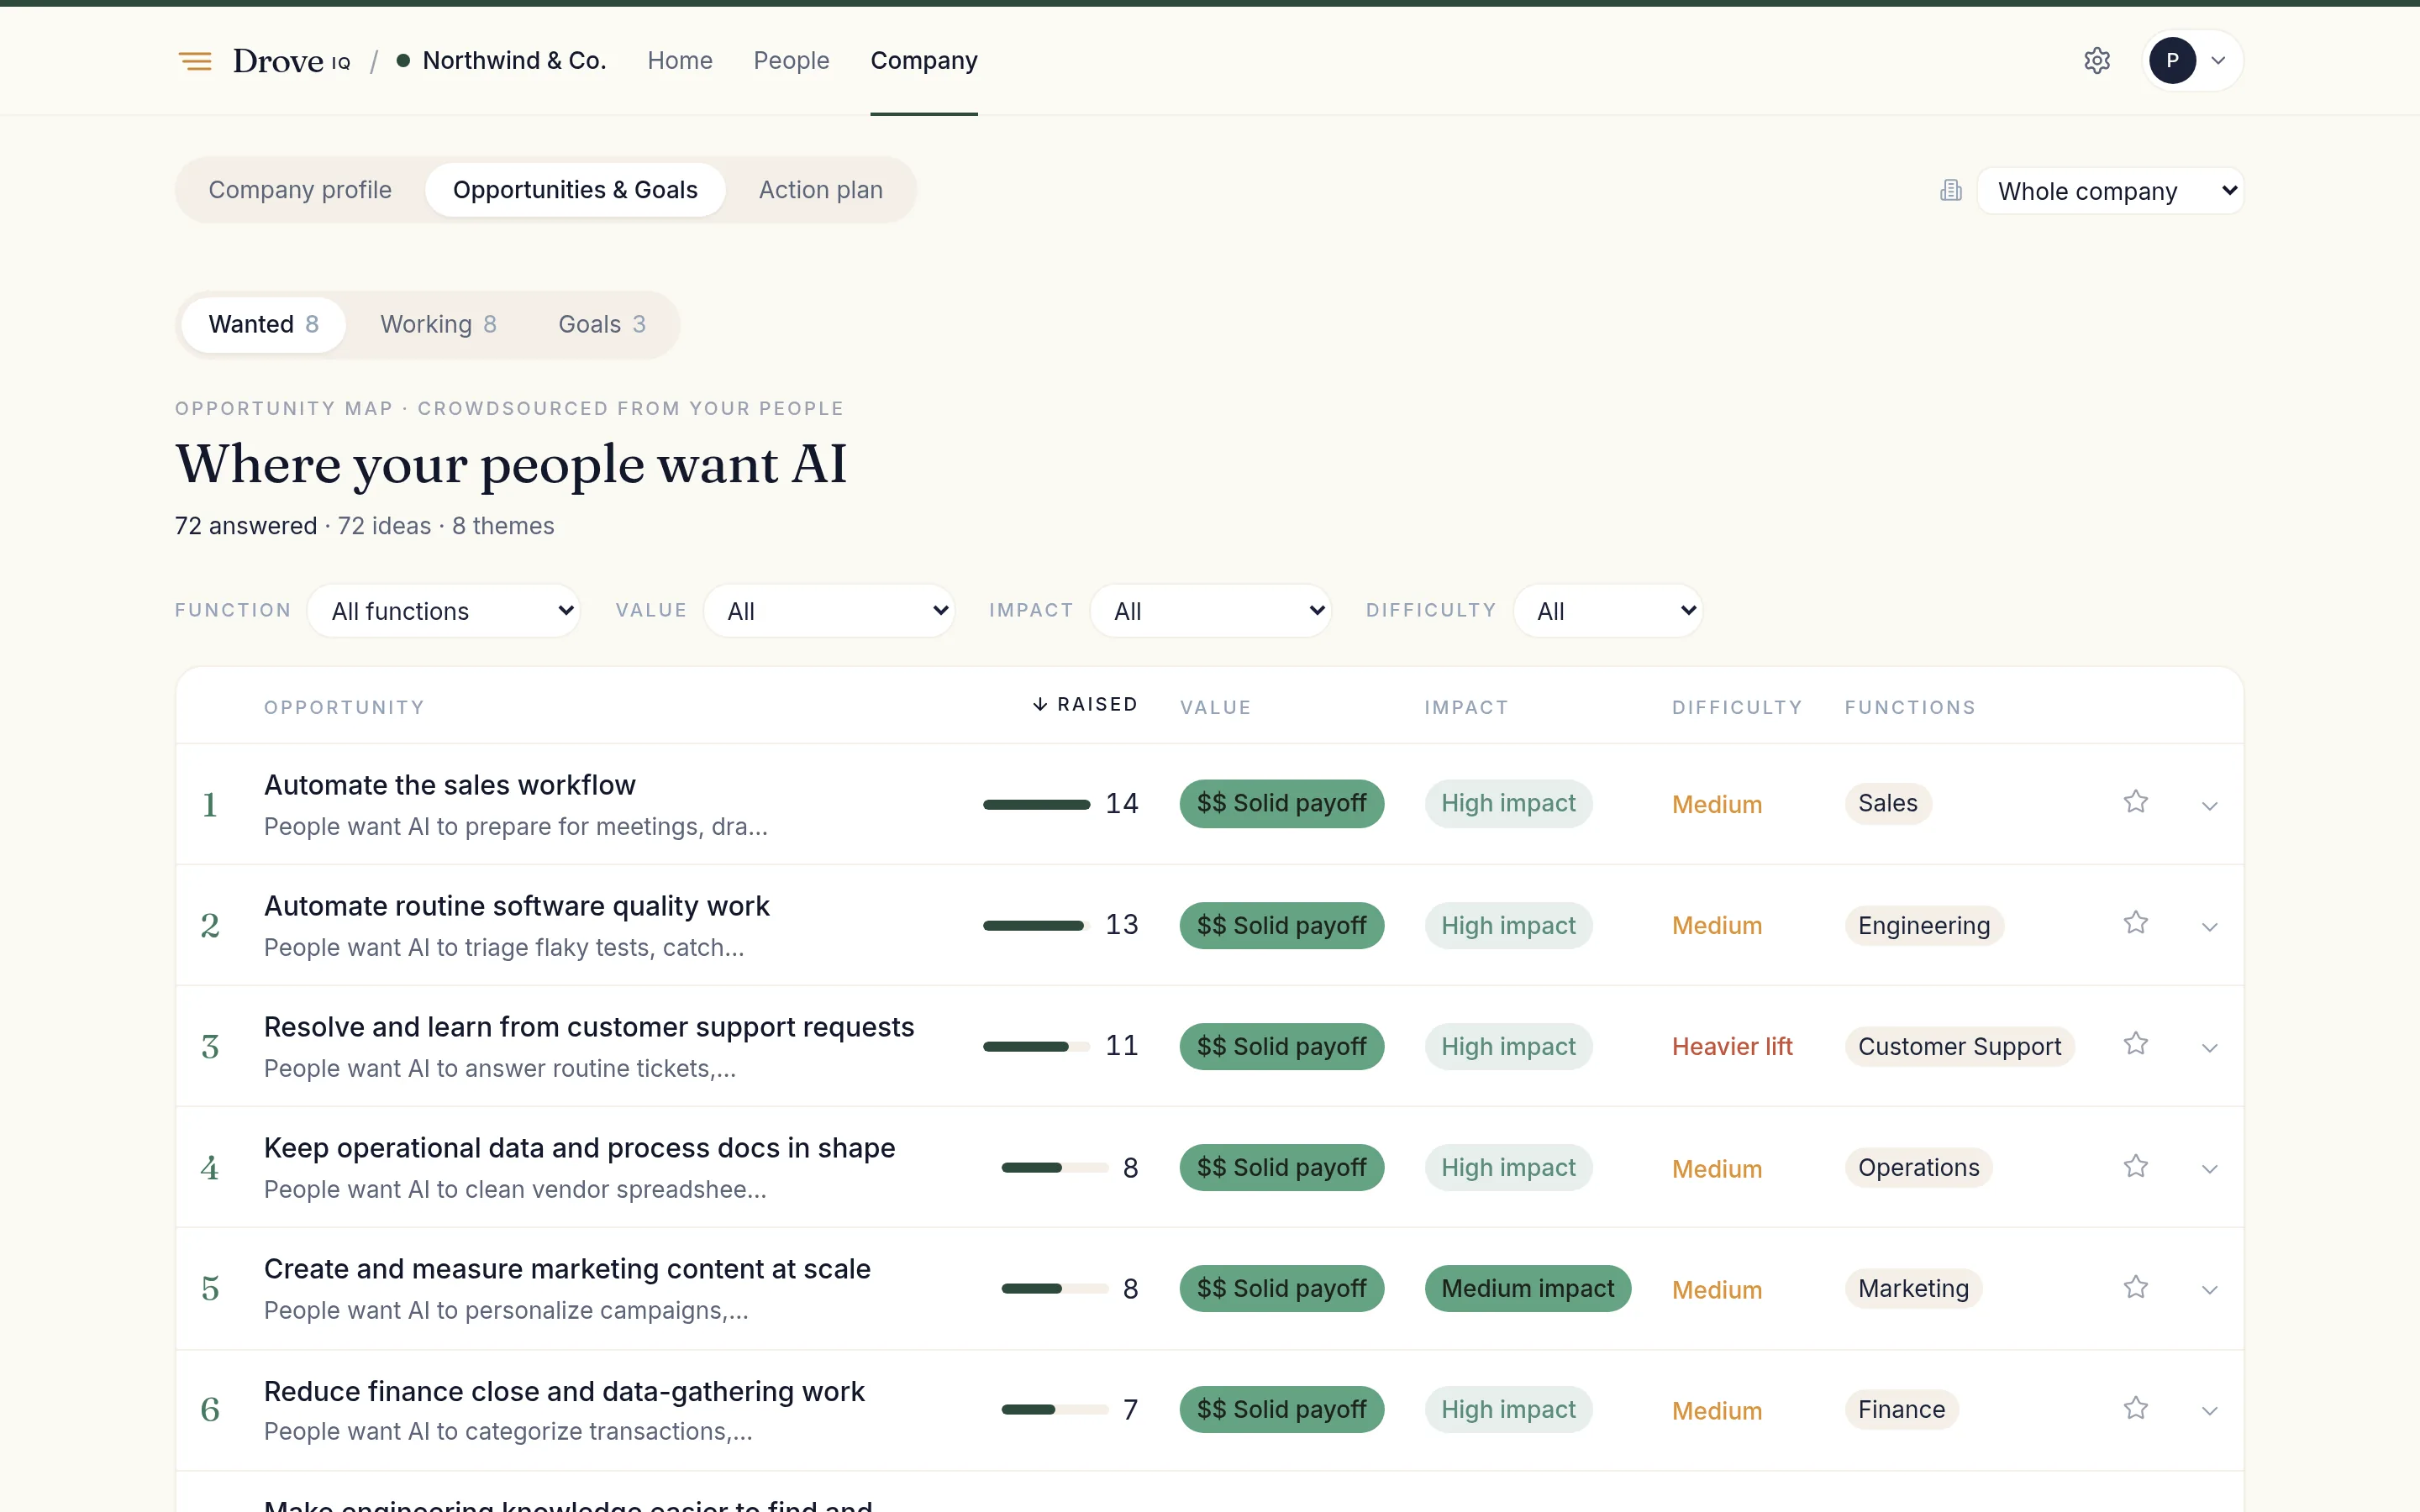
Task: Show the Working 8 list
Action: click(438, 325)
